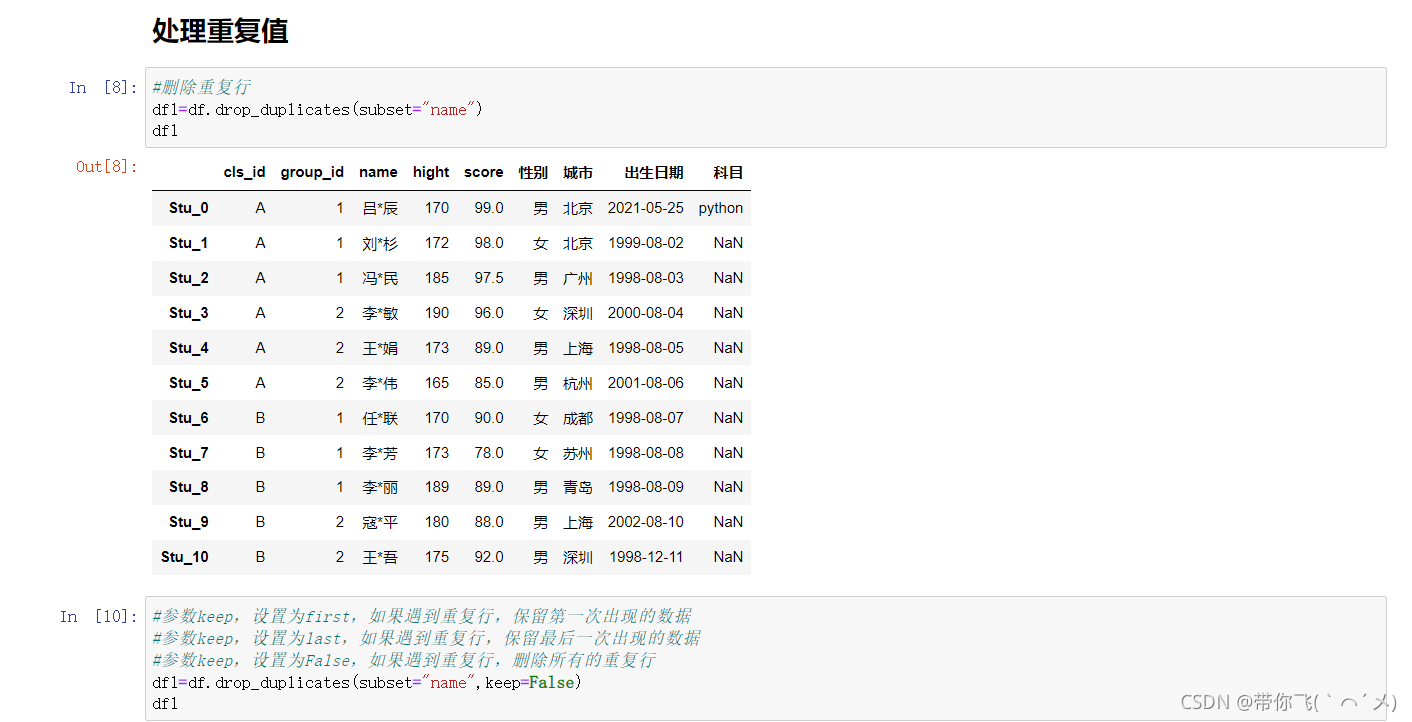Select the Stu_8 row index
Viewport: 1412px width, 722px height.
coord(189,487)
